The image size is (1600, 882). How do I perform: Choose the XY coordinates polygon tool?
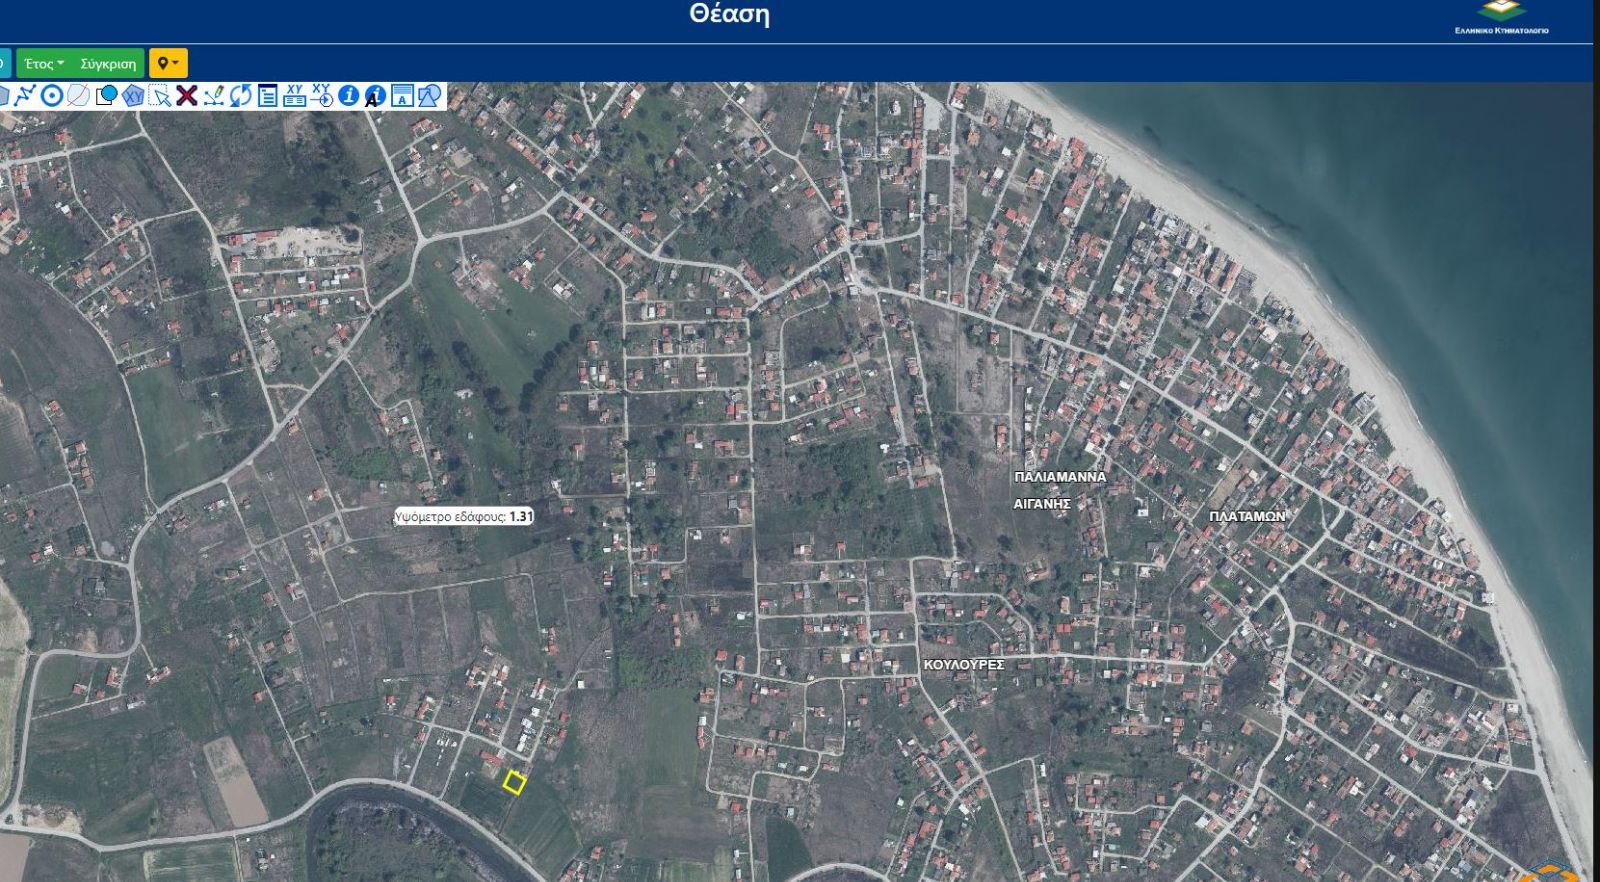pyautogui.click(x=132, y=96)
